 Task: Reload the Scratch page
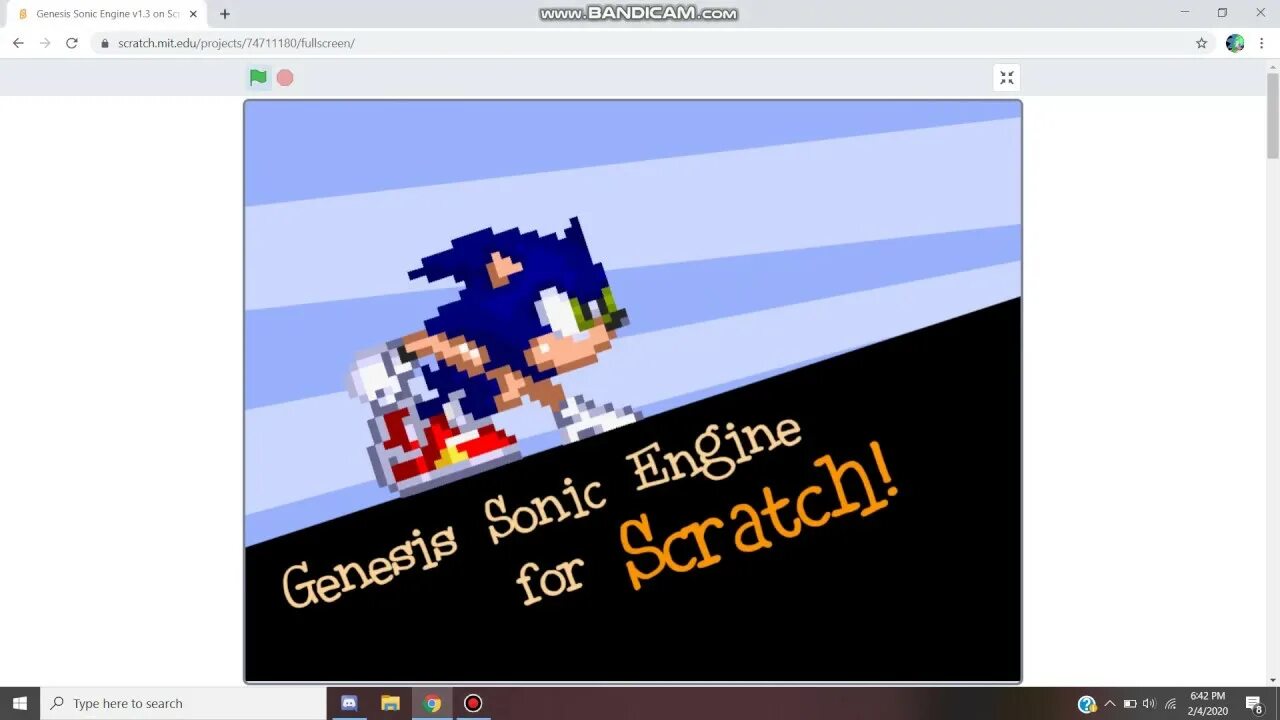72,43
